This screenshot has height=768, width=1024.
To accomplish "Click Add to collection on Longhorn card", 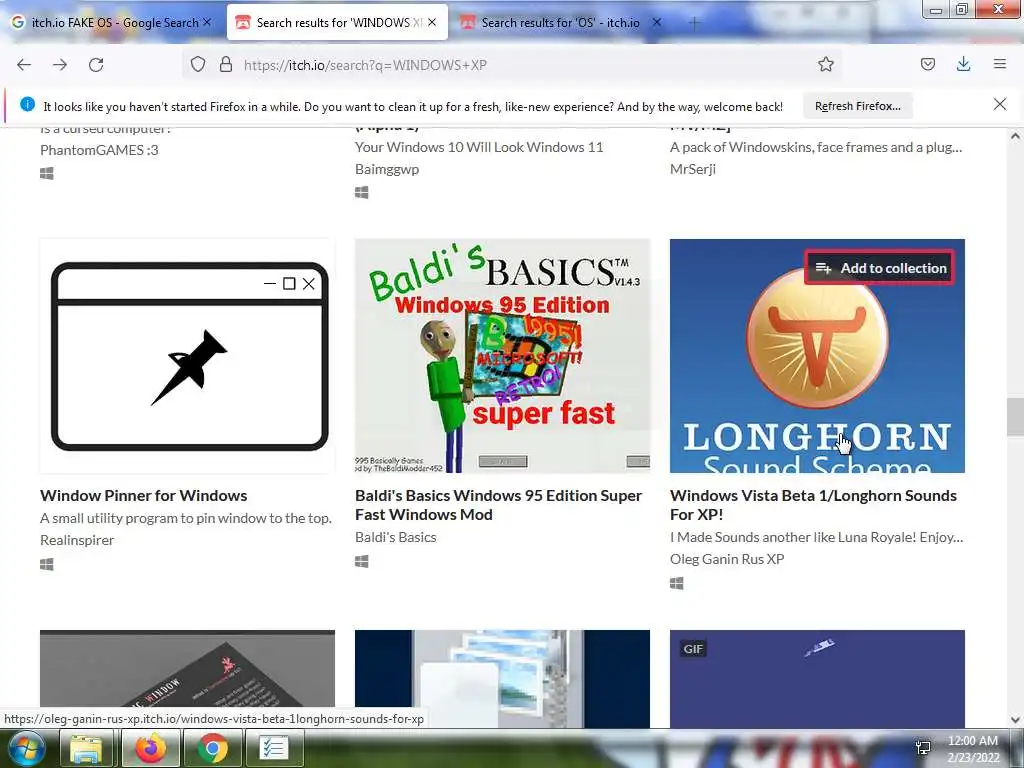I will click(880, 268).
